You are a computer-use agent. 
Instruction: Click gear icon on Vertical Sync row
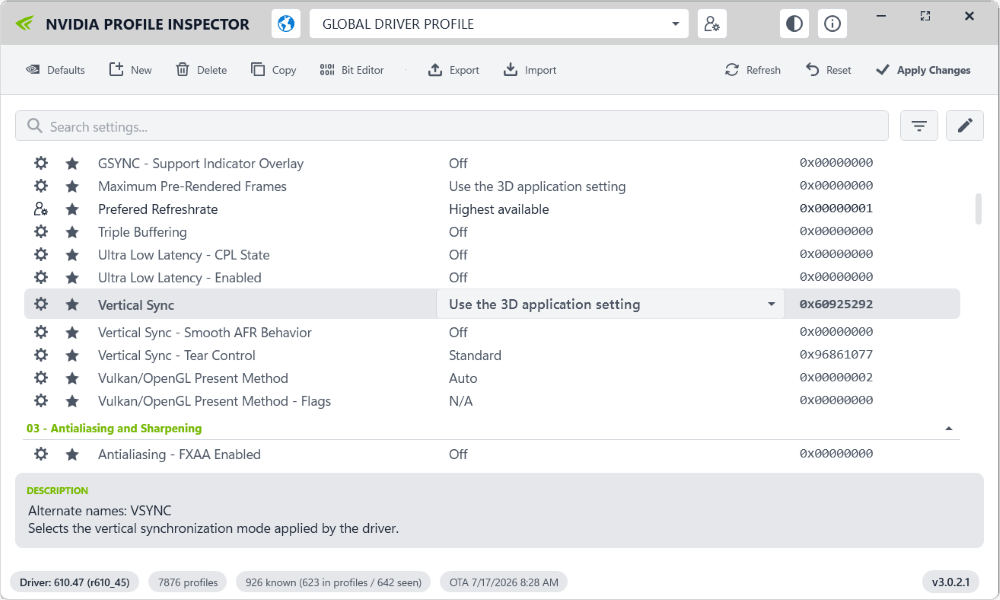pos(41,304)
